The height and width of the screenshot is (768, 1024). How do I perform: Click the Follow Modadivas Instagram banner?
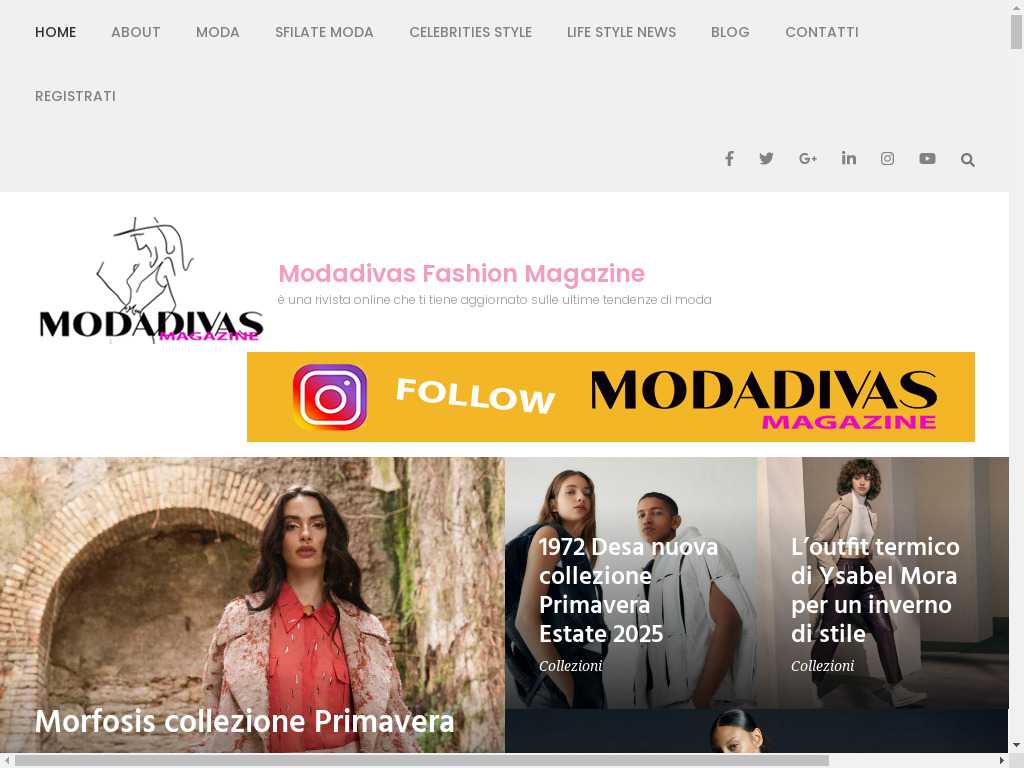point(611,397)
